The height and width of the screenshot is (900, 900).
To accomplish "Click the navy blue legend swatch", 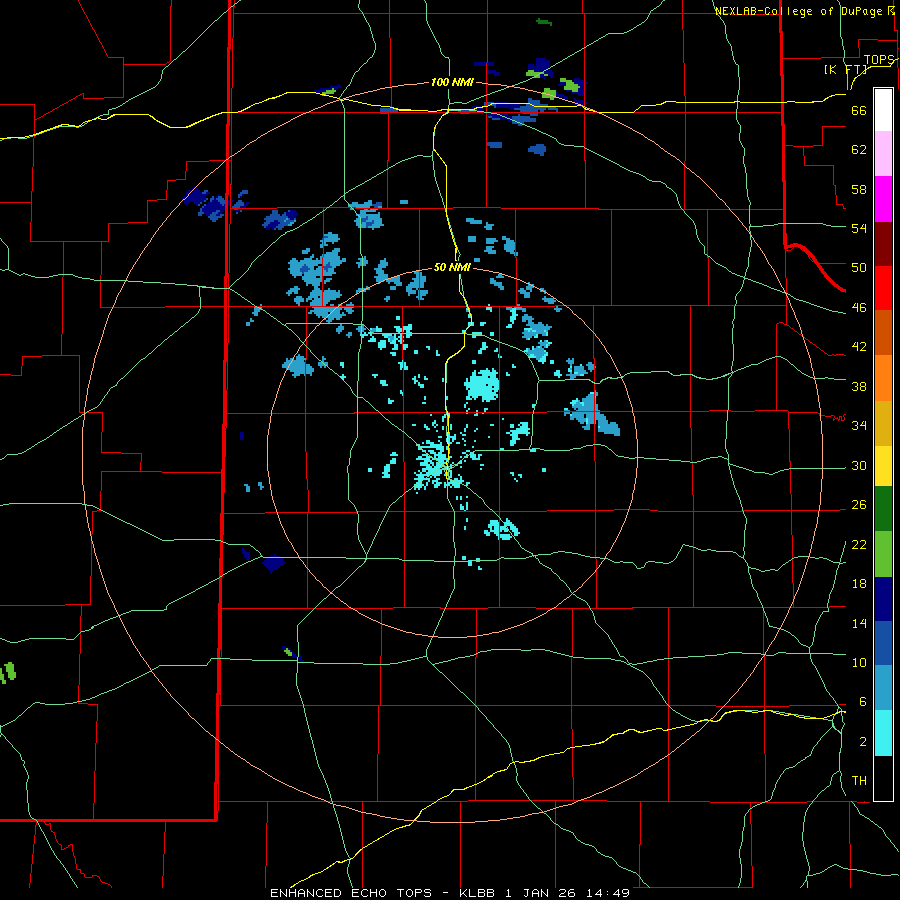I will [883, 599].
